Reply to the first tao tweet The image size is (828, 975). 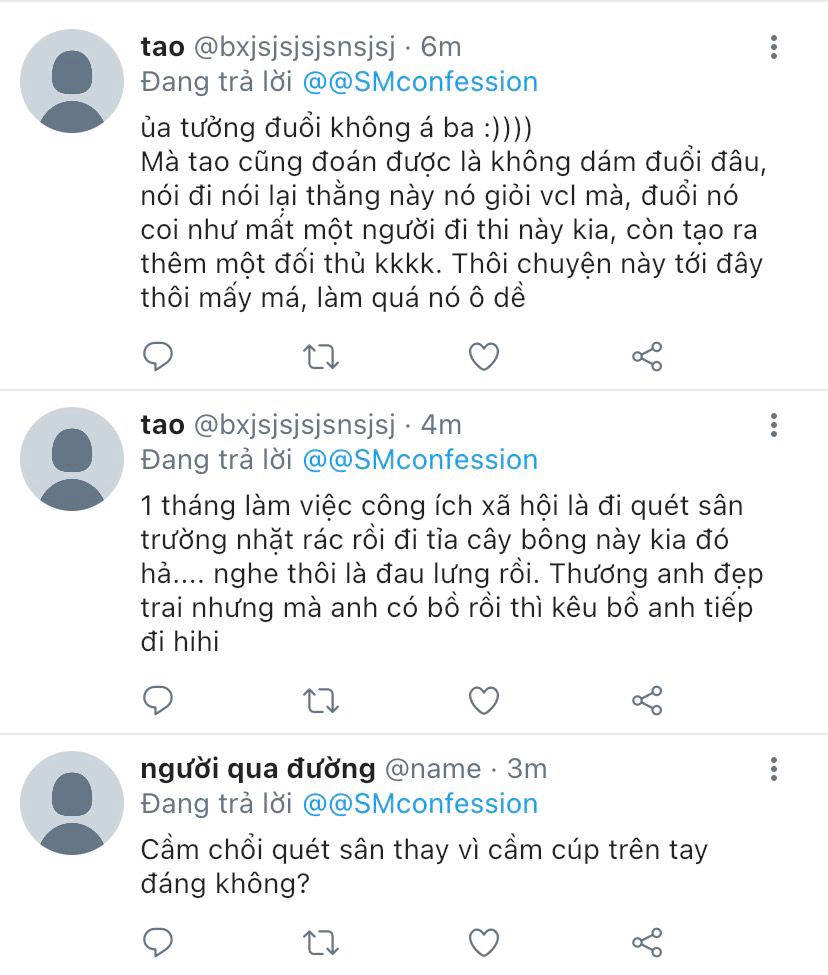pos(158,356)
